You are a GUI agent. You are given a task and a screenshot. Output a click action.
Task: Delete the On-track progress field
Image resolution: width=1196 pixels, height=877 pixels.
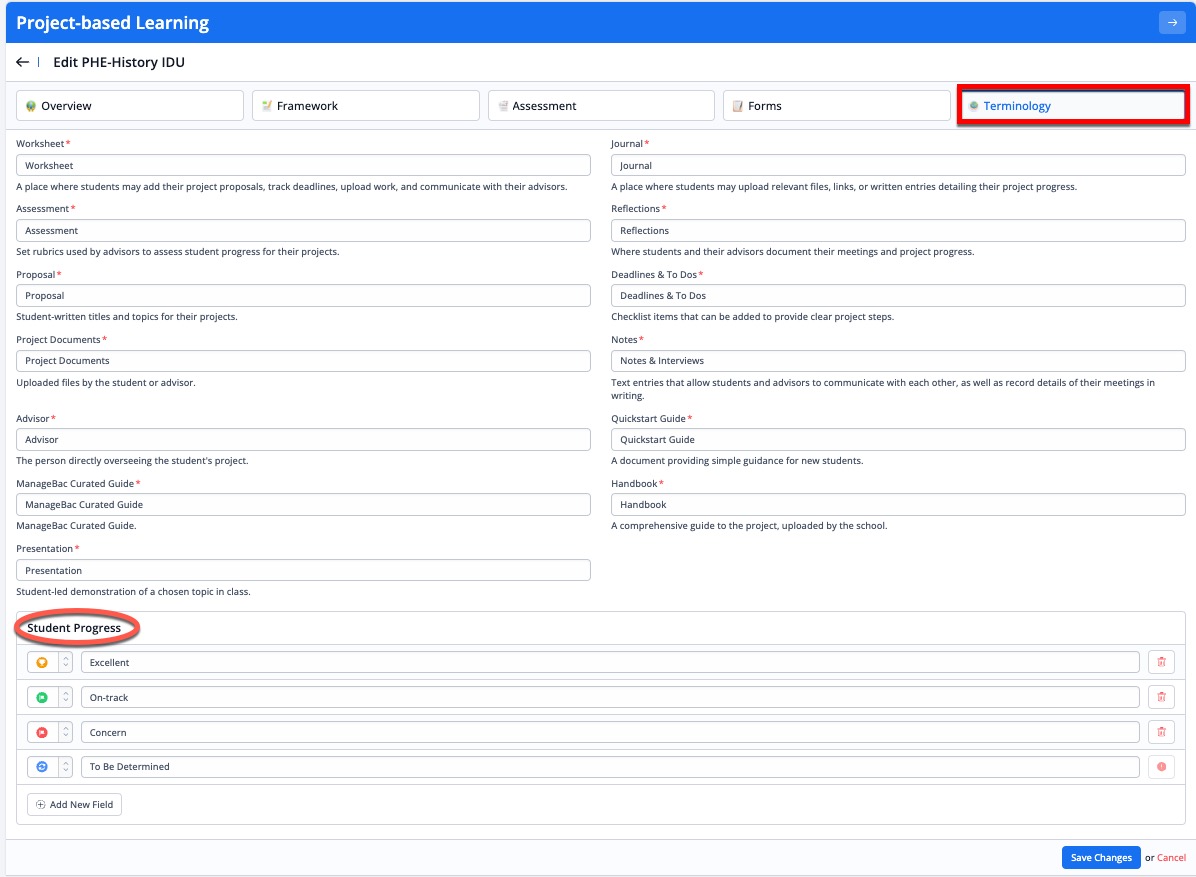click(x=1161, y=697)
